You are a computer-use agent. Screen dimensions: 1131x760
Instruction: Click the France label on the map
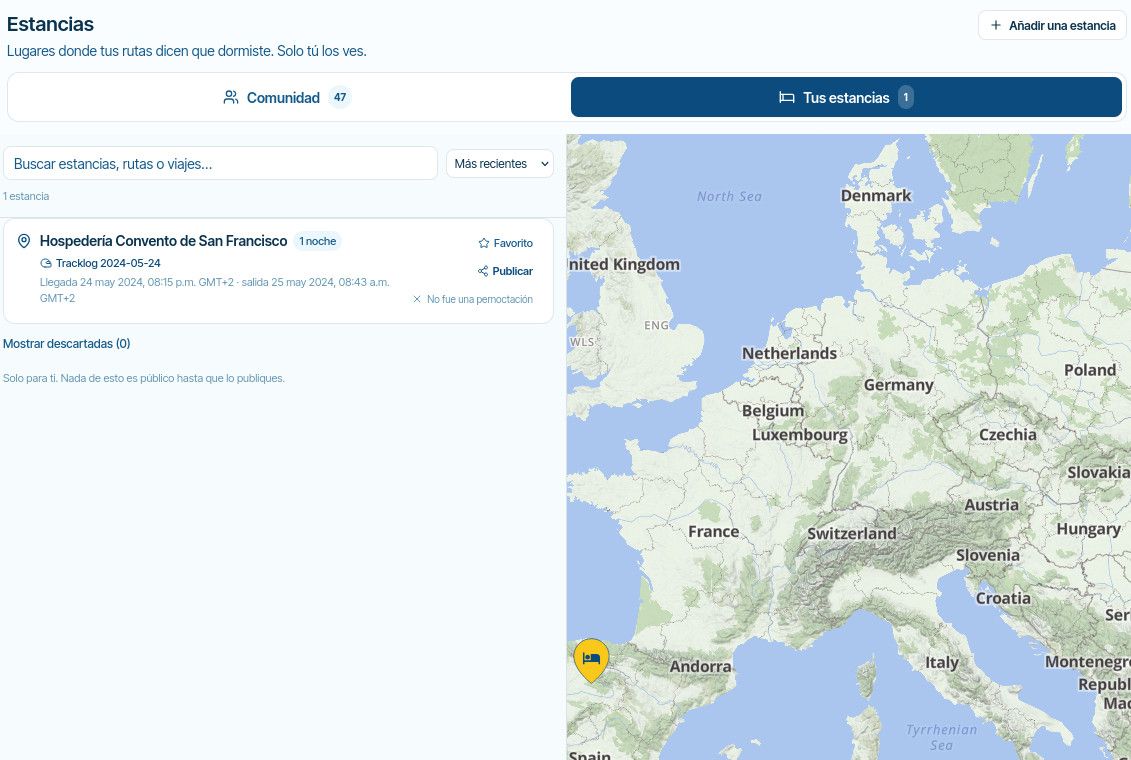[713, 531]
